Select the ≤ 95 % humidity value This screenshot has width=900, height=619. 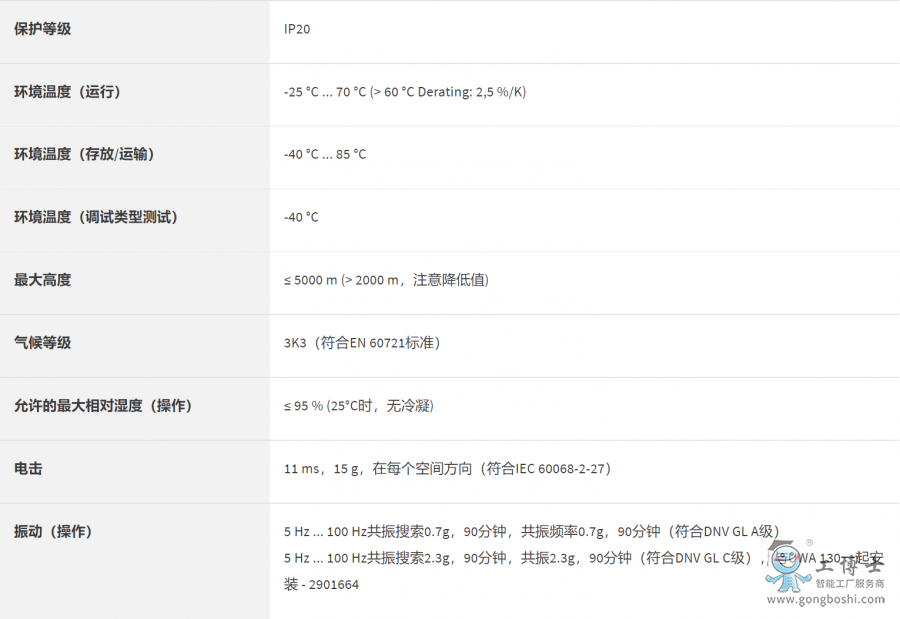[359, 406]
